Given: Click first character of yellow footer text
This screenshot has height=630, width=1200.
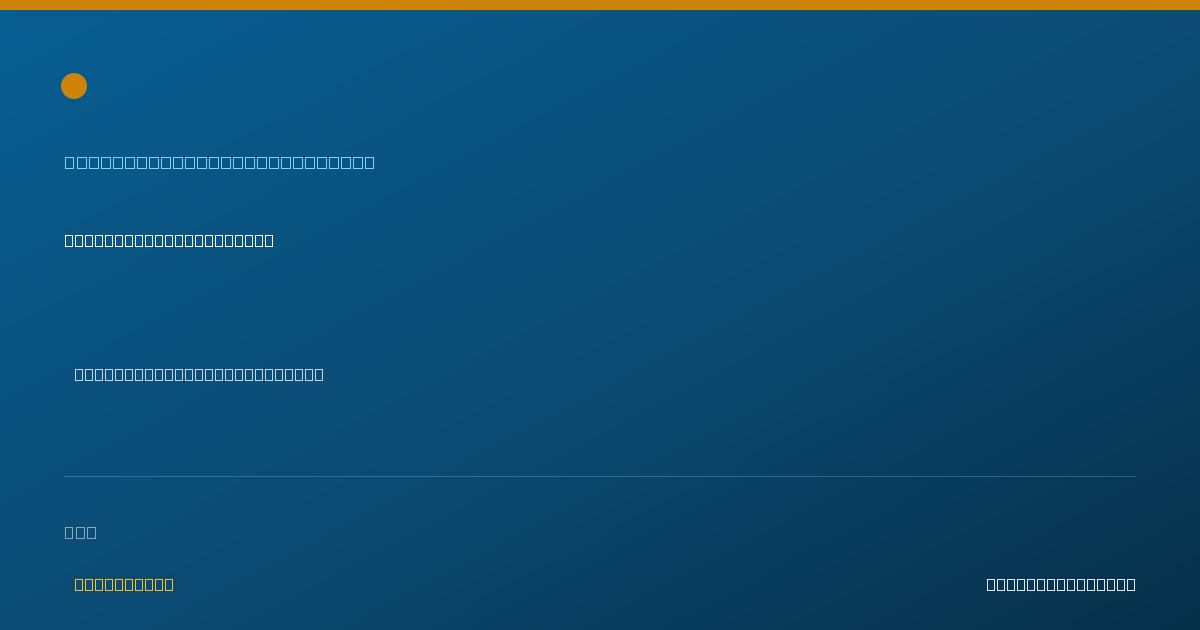Looking at the screenshot, I should [79, 584].
